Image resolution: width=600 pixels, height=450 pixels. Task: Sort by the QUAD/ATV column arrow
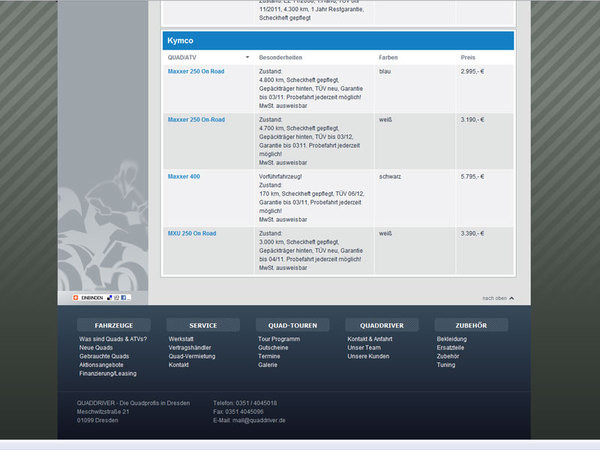(248, 57)
